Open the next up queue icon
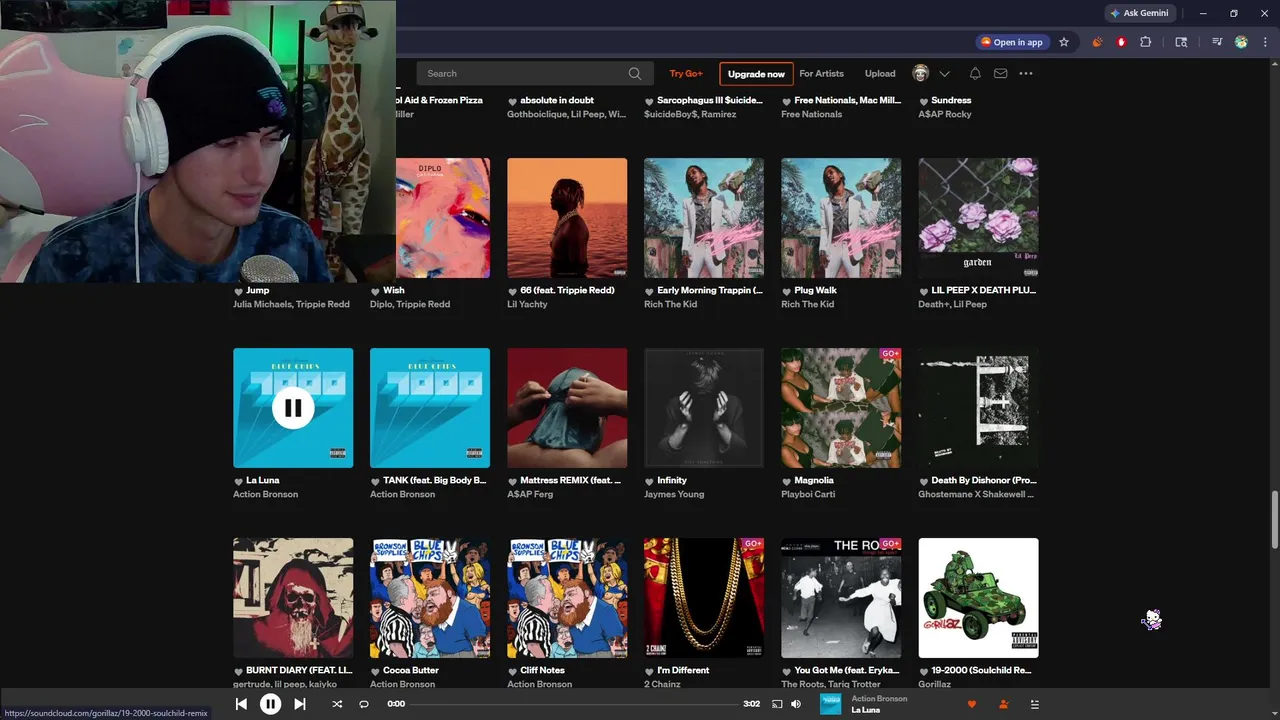The image size is (1280, 720). pyautogui.click(x=1035, y=704)
